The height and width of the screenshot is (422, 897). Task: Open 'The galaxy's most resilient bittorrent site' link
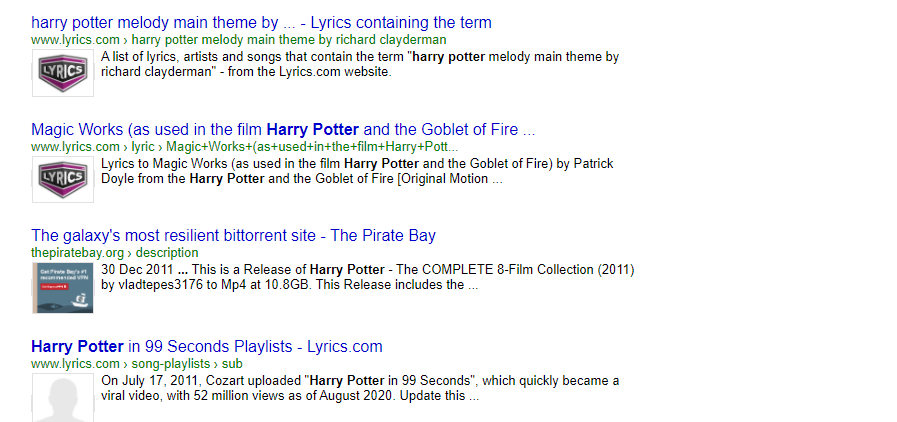pyautogui.click(x=233, y=236)
